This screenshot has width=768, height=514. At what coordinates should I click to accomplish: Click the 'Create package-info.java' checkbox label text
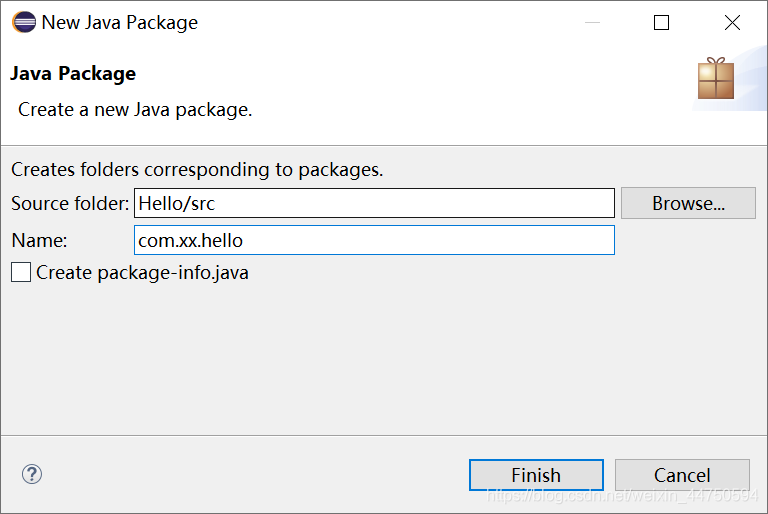[x=143, y=272]
